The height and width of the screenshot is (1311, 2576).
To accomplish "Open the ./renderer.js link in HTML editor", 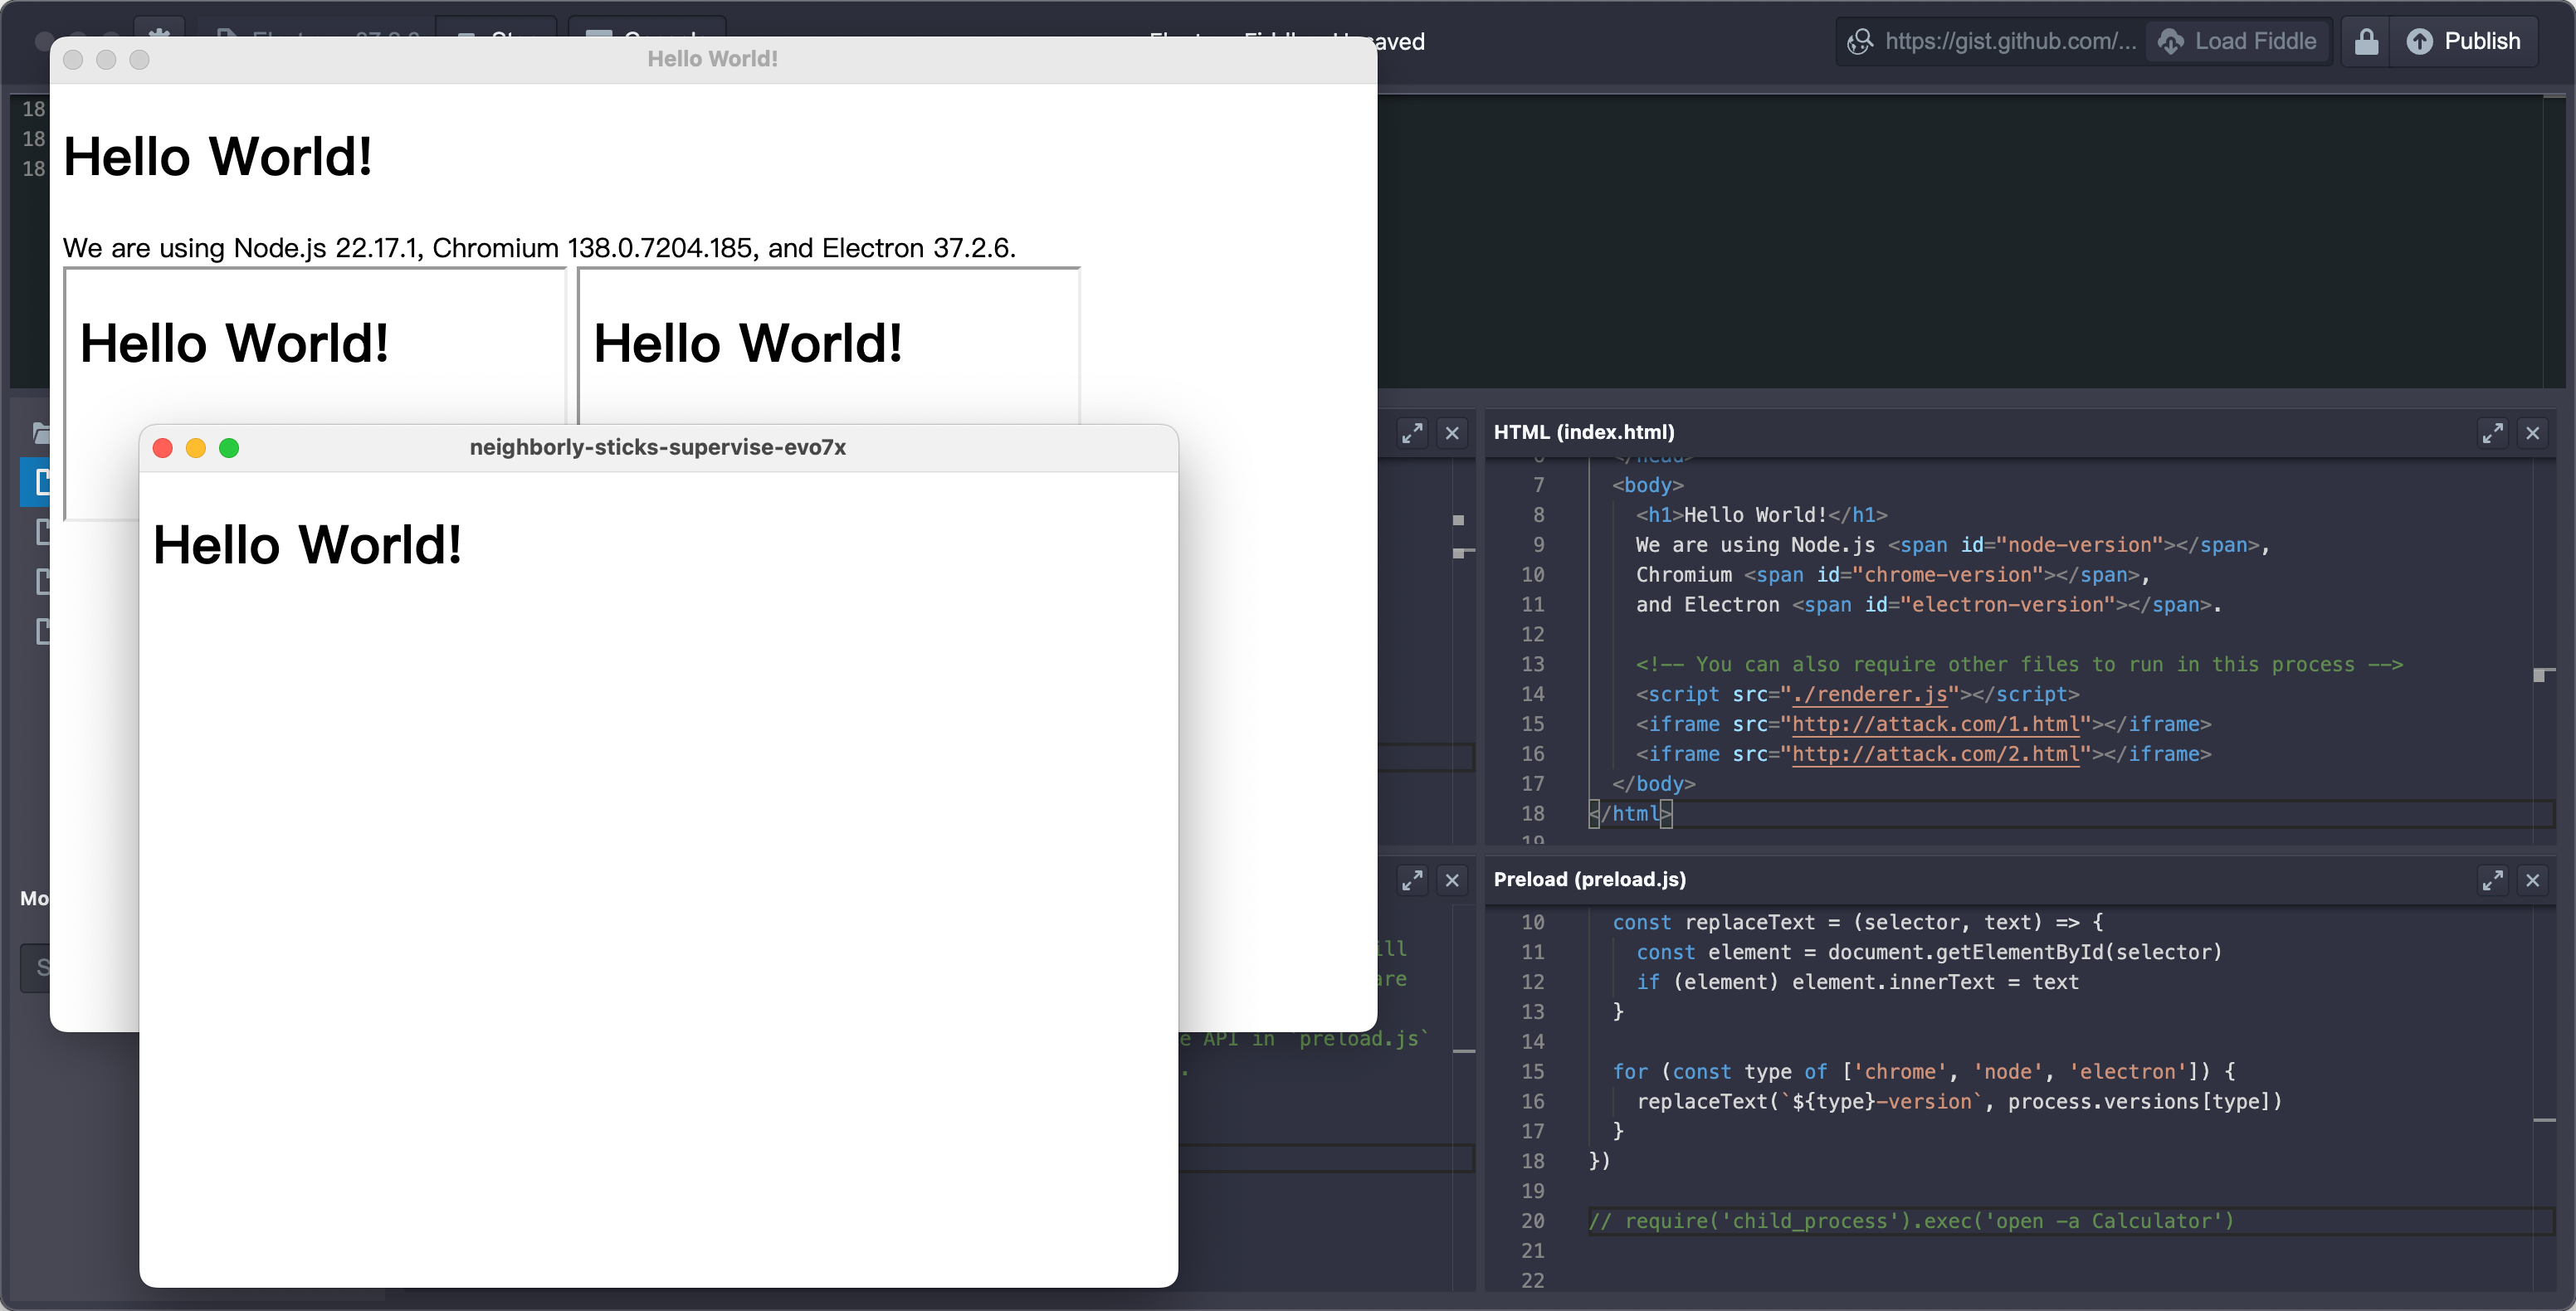I will click(x=1869, y=694).
